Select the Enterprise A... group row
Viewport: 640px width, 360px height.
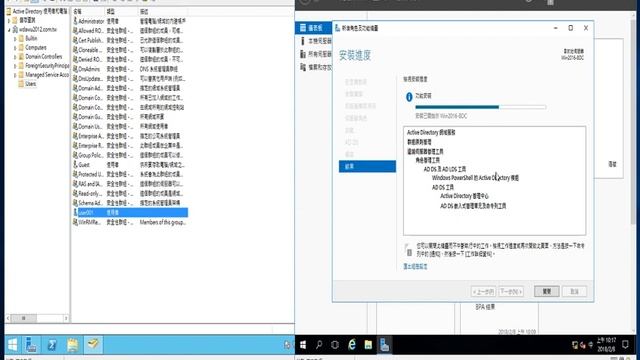[130, 136]
